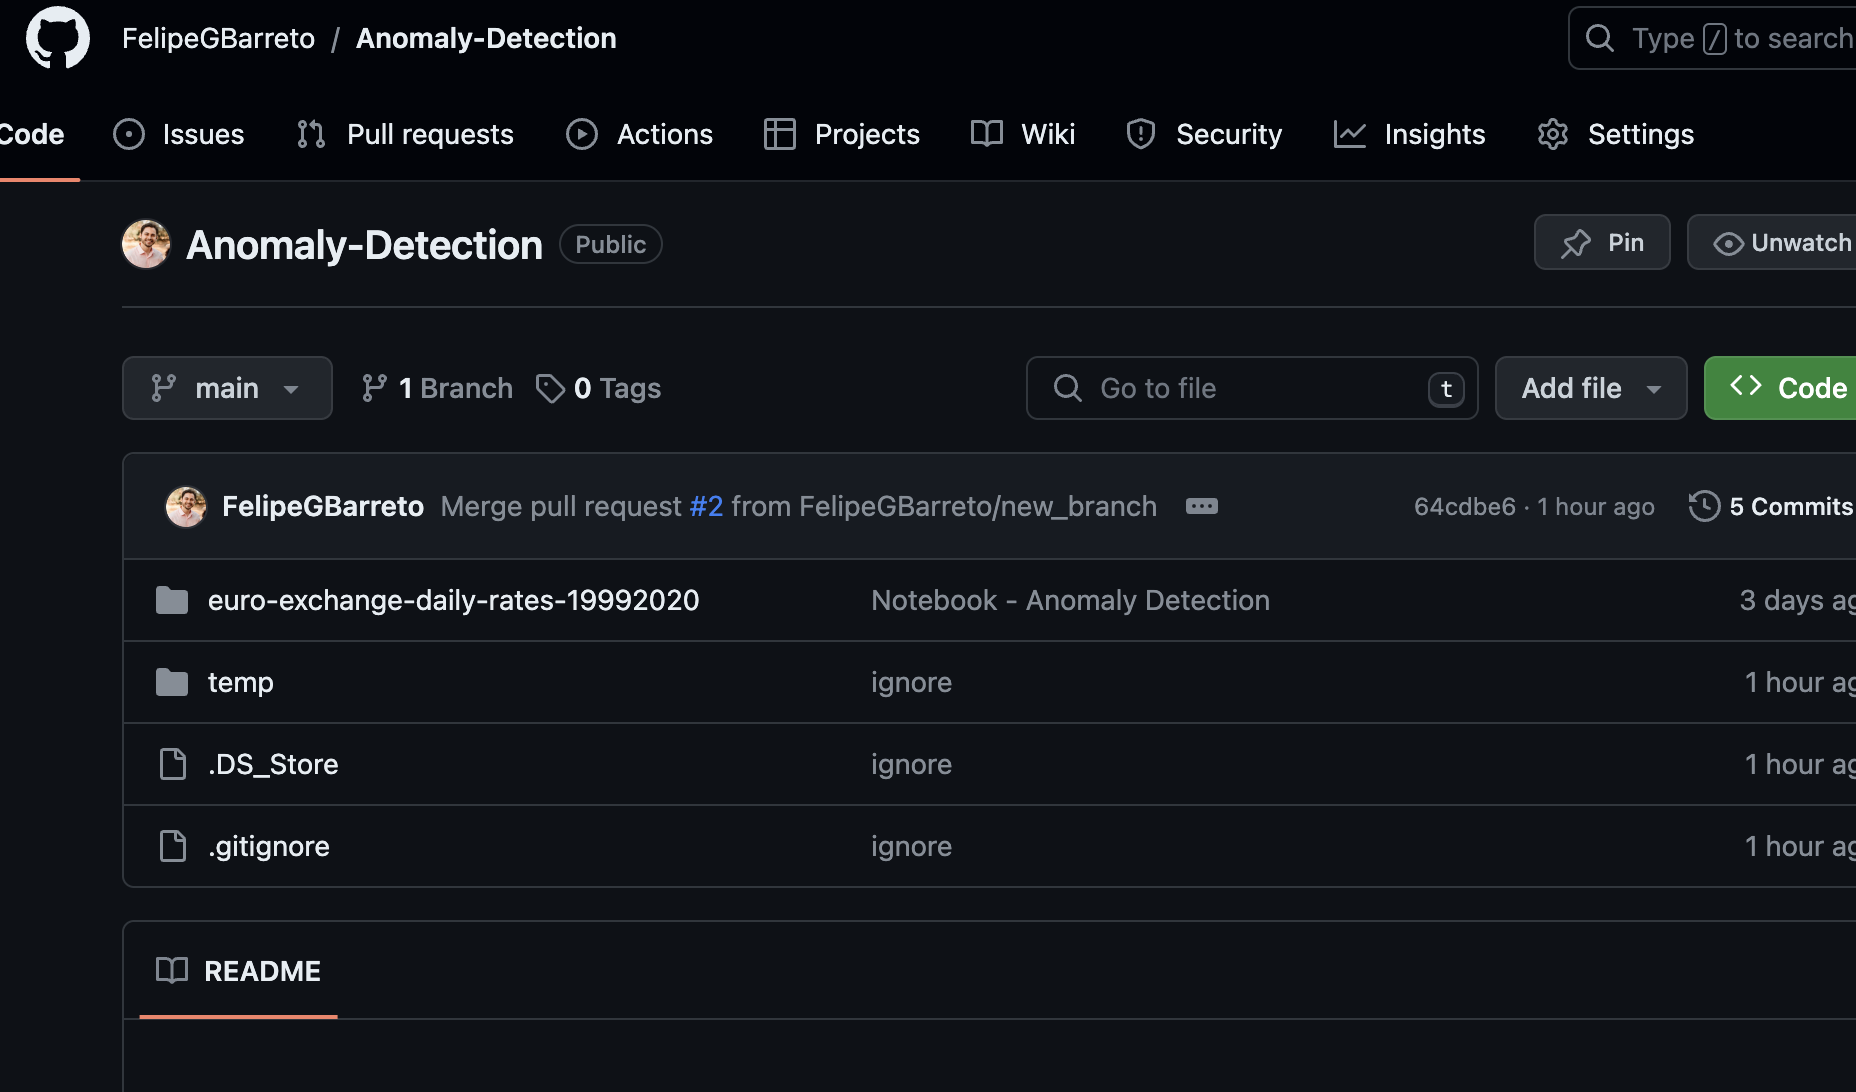Open FelipeGBarreto commit author link
This screenshot has width=1856, height=1092.
click(x=323, y=506)
